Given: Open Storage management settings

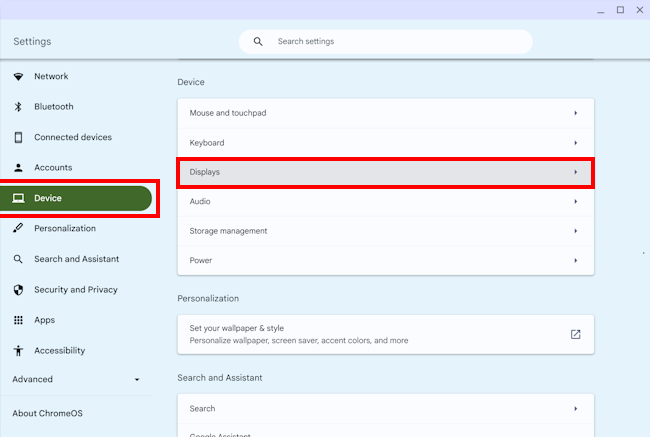Looking at the screenshot, I should coord(385,231).
